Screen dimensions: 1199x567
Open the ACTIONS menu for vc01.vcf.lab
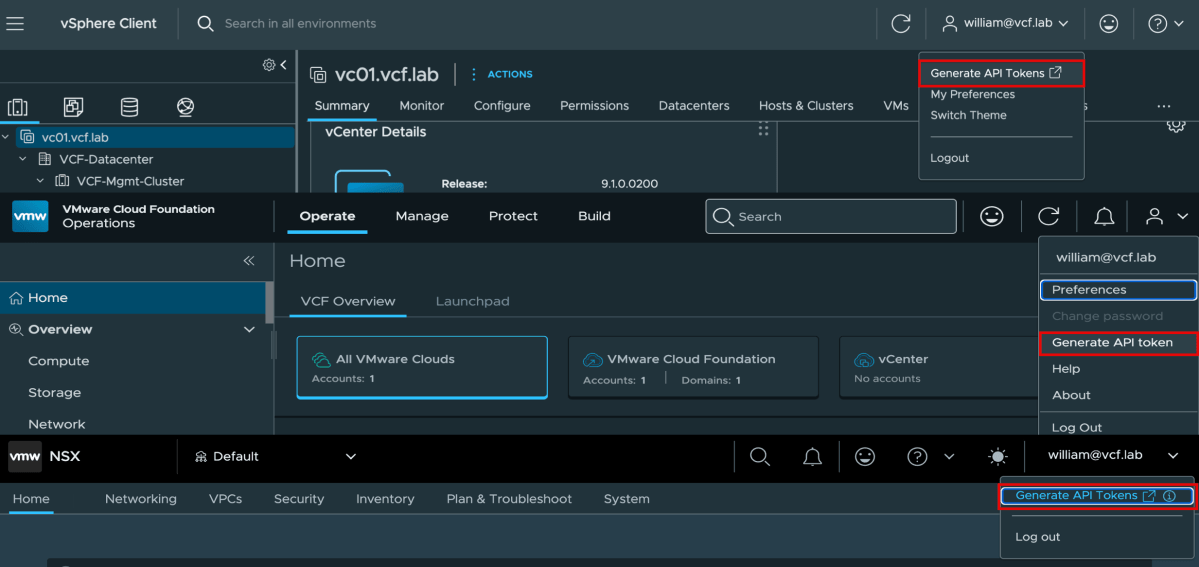502,74
